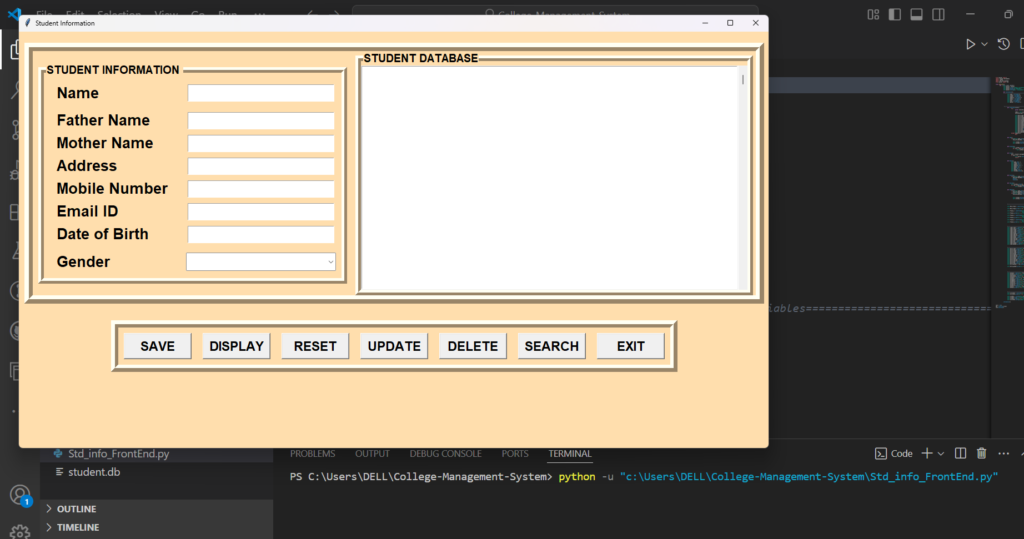Maximize the Student Information window

(x=730, y=23)
